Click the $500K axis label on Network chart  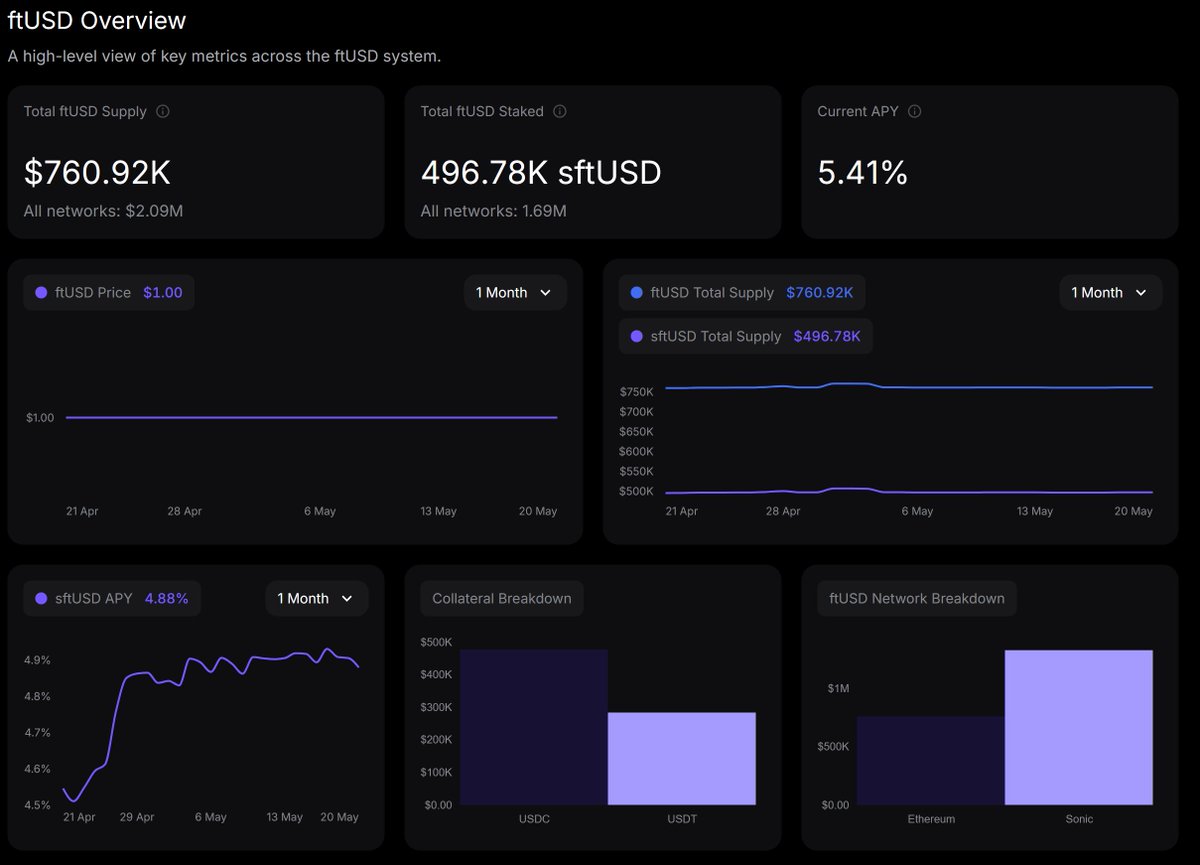click(x=832, y=746)
